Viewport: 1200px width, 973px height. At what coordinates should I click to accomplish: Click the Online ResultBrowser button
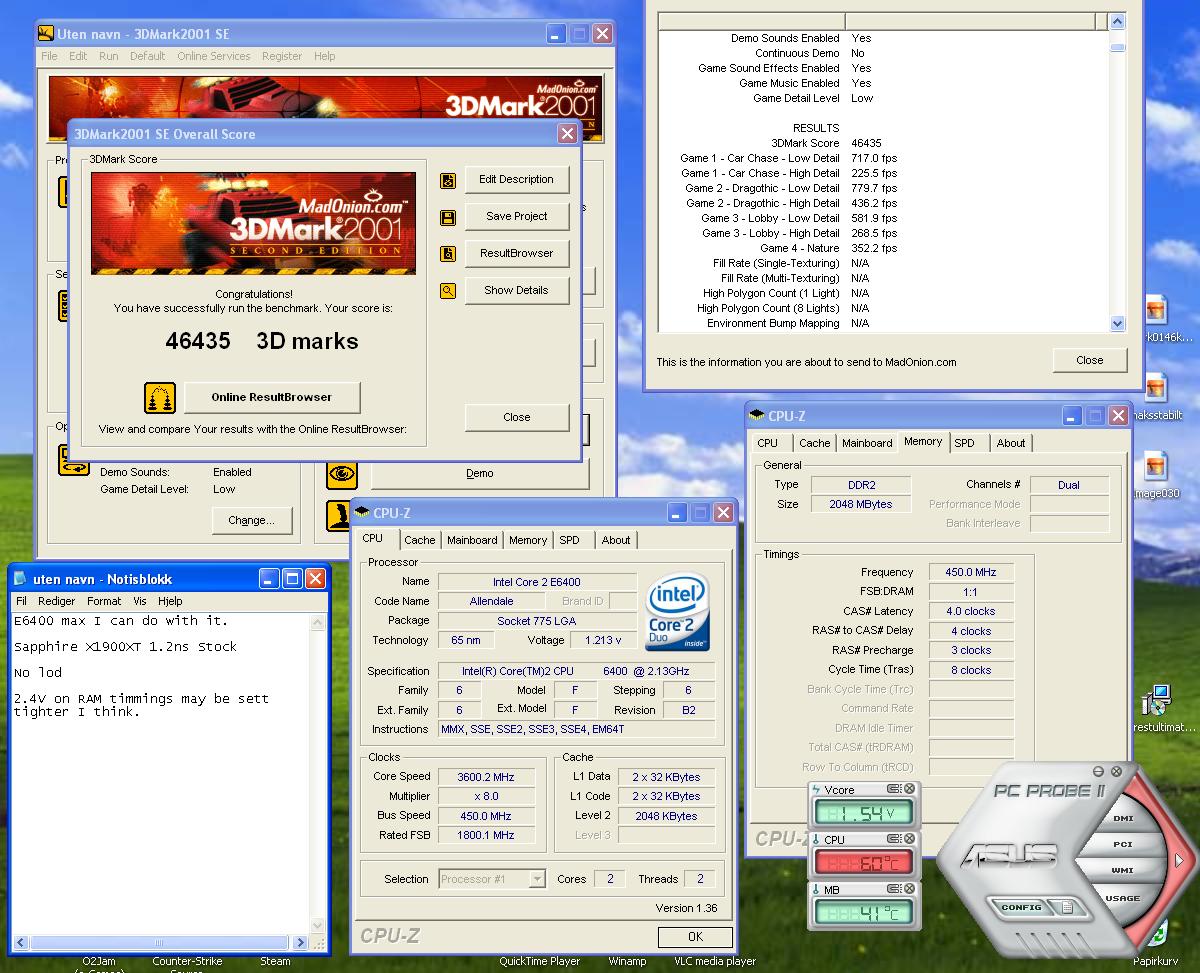tap(272, 397)
